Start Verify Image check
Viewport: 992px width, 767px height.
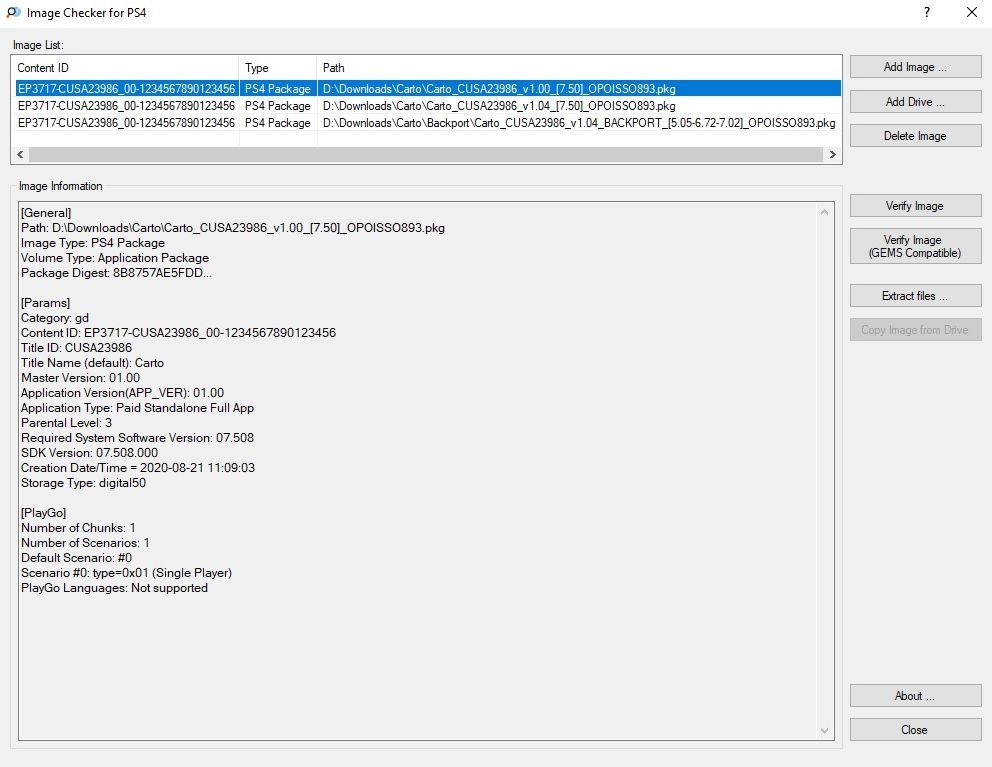(915, 206)
